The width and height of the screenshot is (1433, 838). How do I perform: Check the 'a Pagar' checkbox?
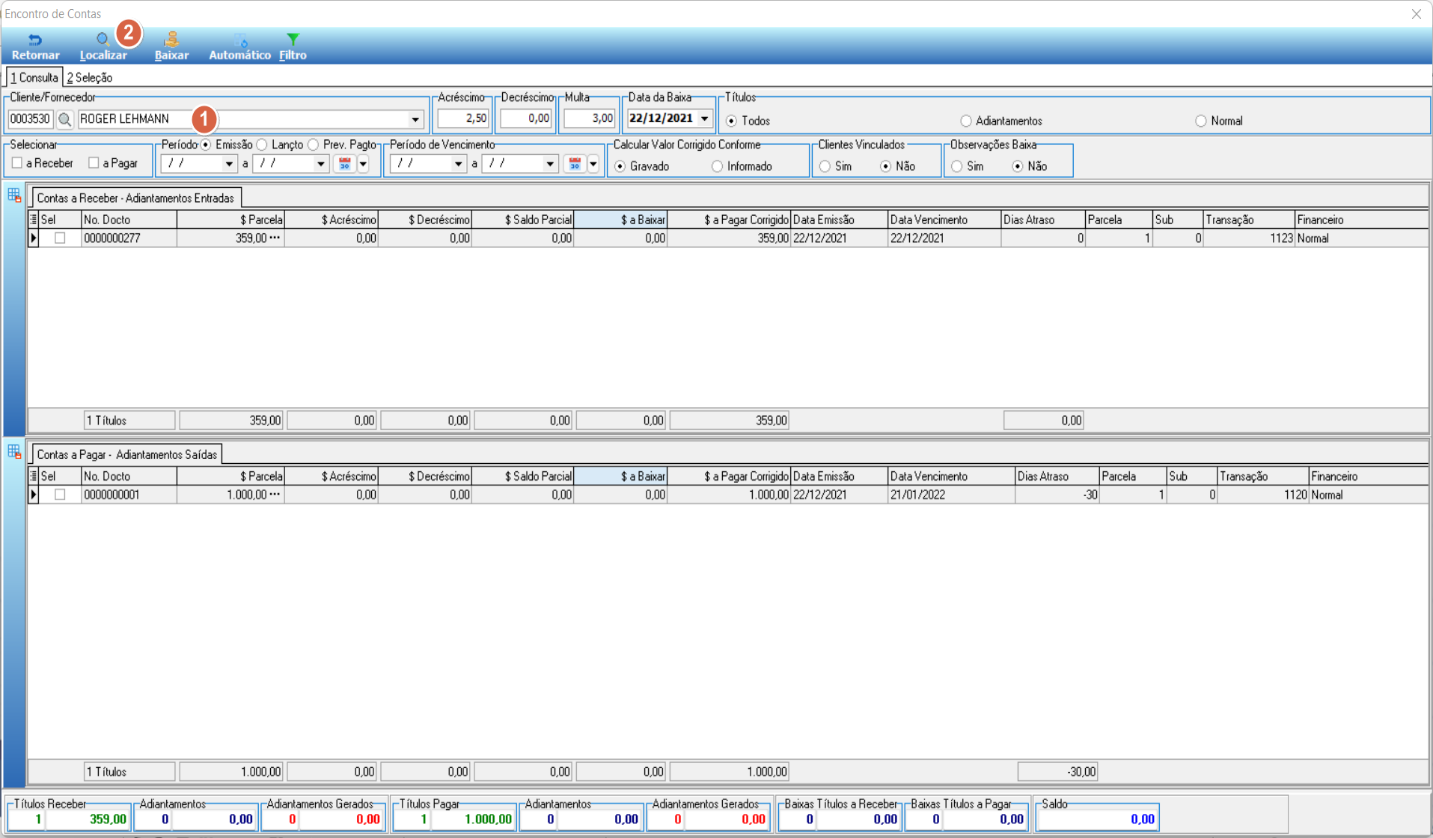tap(94, 162)
